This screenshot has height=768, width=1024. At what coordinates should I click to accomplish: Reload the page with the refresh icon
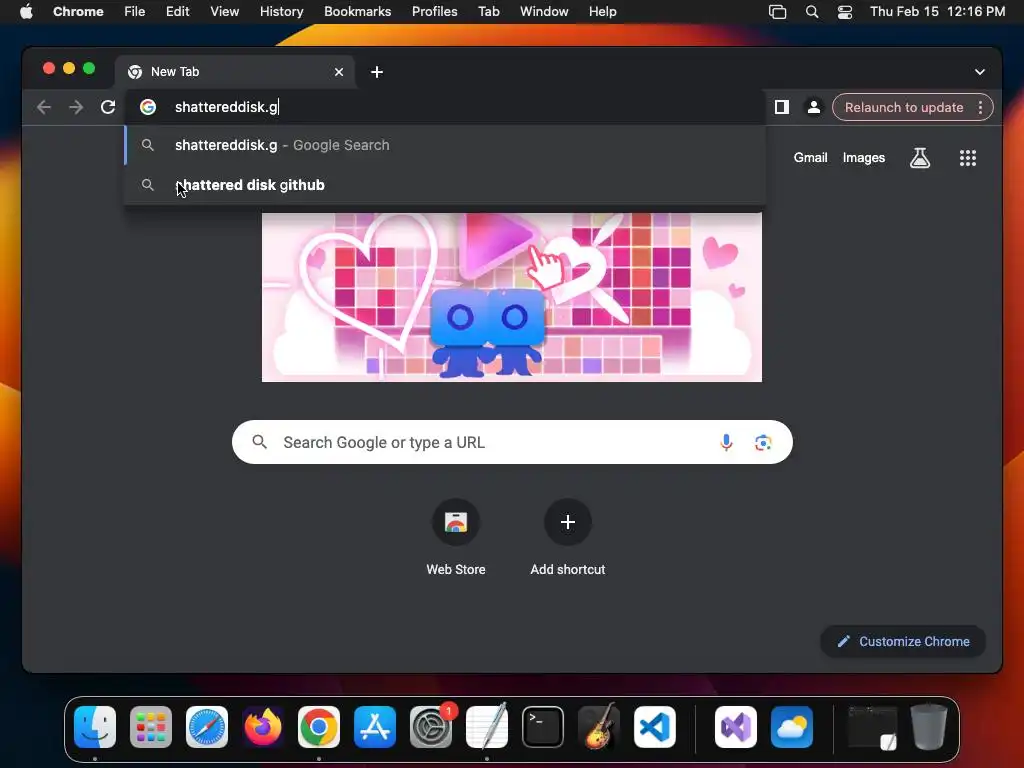coord(108,107)
